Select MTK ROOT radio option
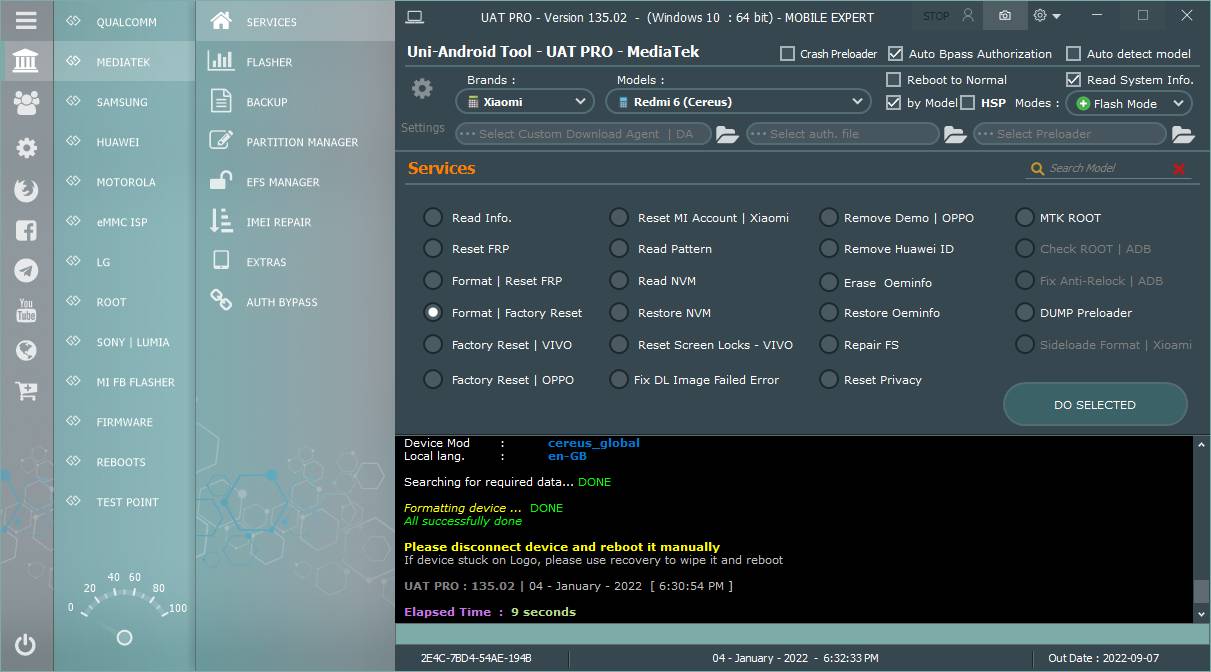1211x672 pixels. [x=1024, y=218]
